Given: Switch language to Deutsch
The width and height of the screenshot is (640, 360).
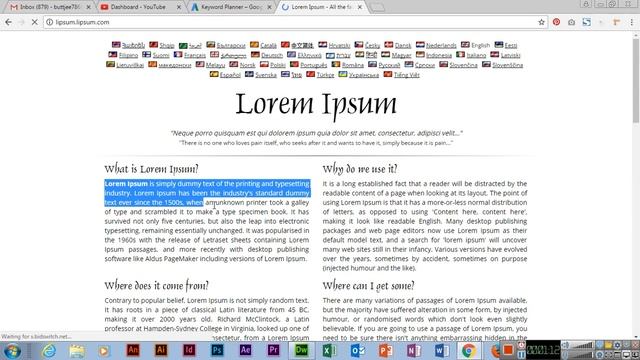Looking at the screenshot, I should pos(271,55).
